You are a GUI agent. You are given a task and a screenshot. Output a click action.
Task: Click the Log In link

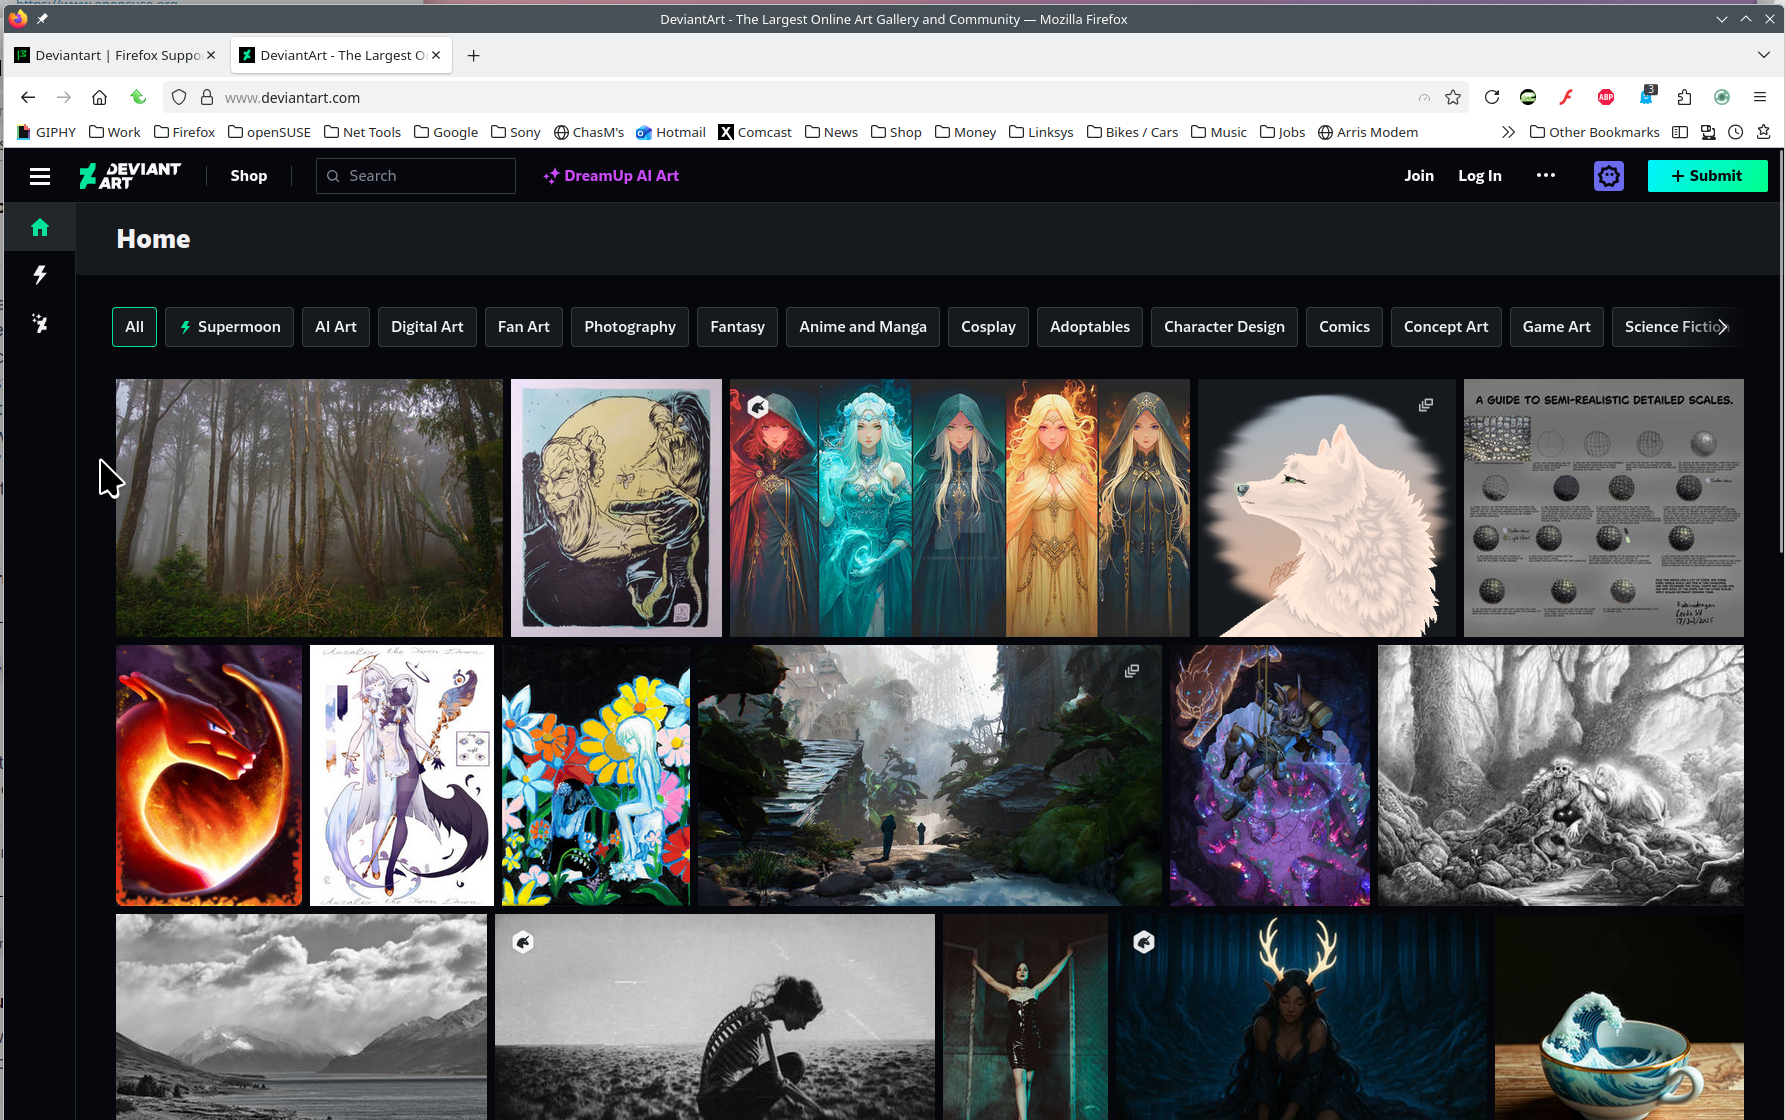pyautogui.click(x=1479, y=176)
